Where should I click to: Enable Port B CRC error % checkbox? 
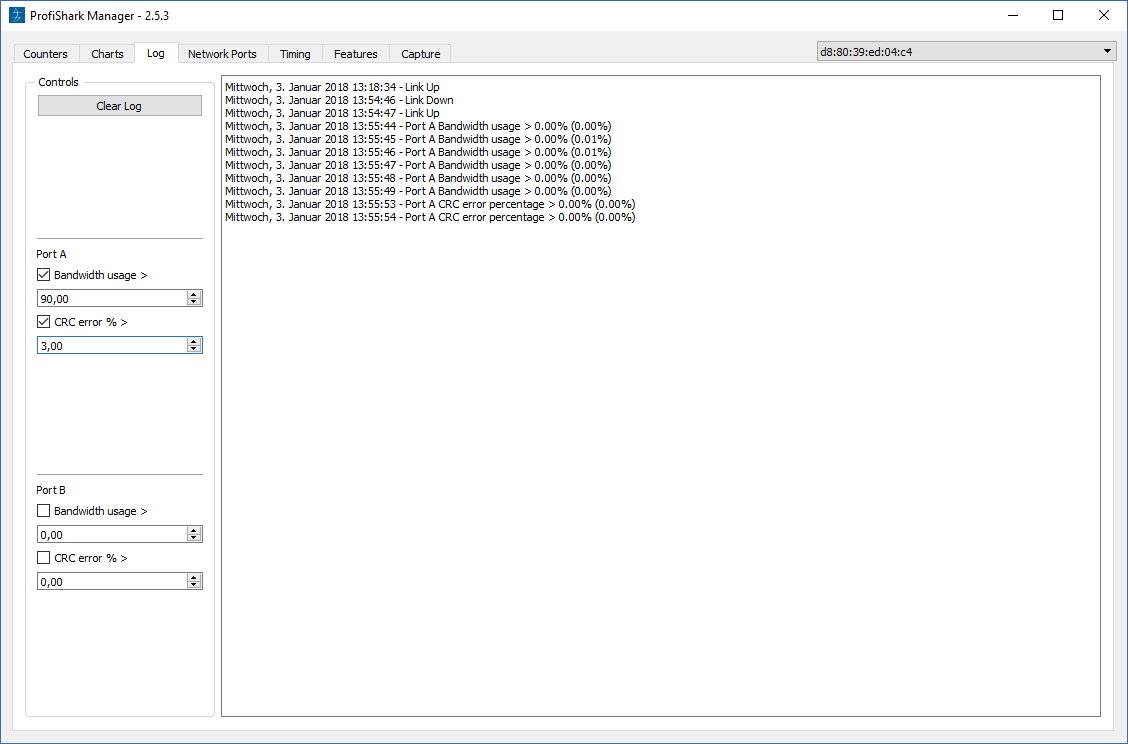pyautogui.click(x=44, y=558)
